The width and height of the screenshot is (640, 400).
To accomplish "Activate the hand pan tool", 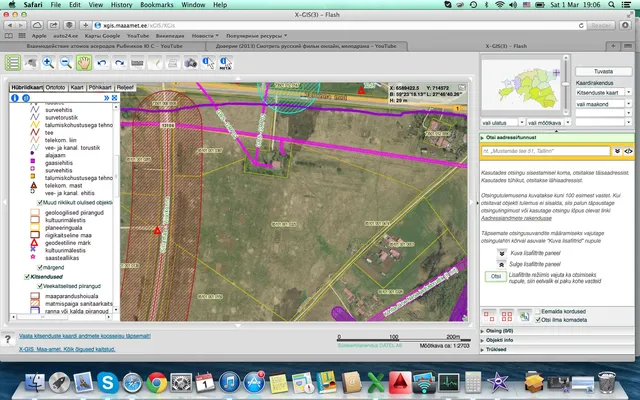I will point(84,63).
